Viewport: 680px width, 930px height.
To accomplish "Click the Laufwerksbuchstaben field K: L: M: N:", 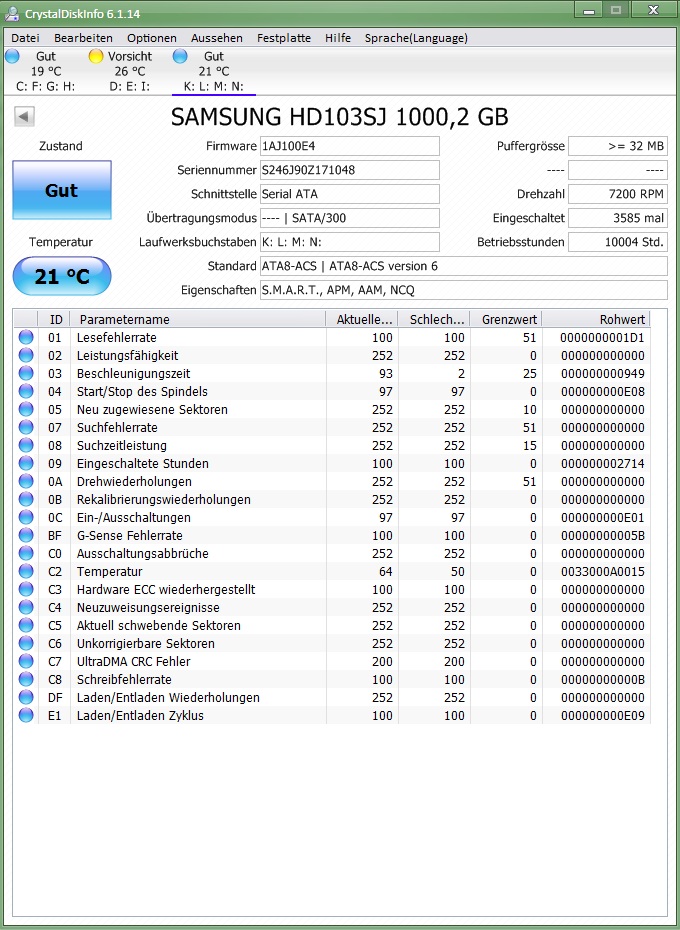I will click(x=349, y=242).
